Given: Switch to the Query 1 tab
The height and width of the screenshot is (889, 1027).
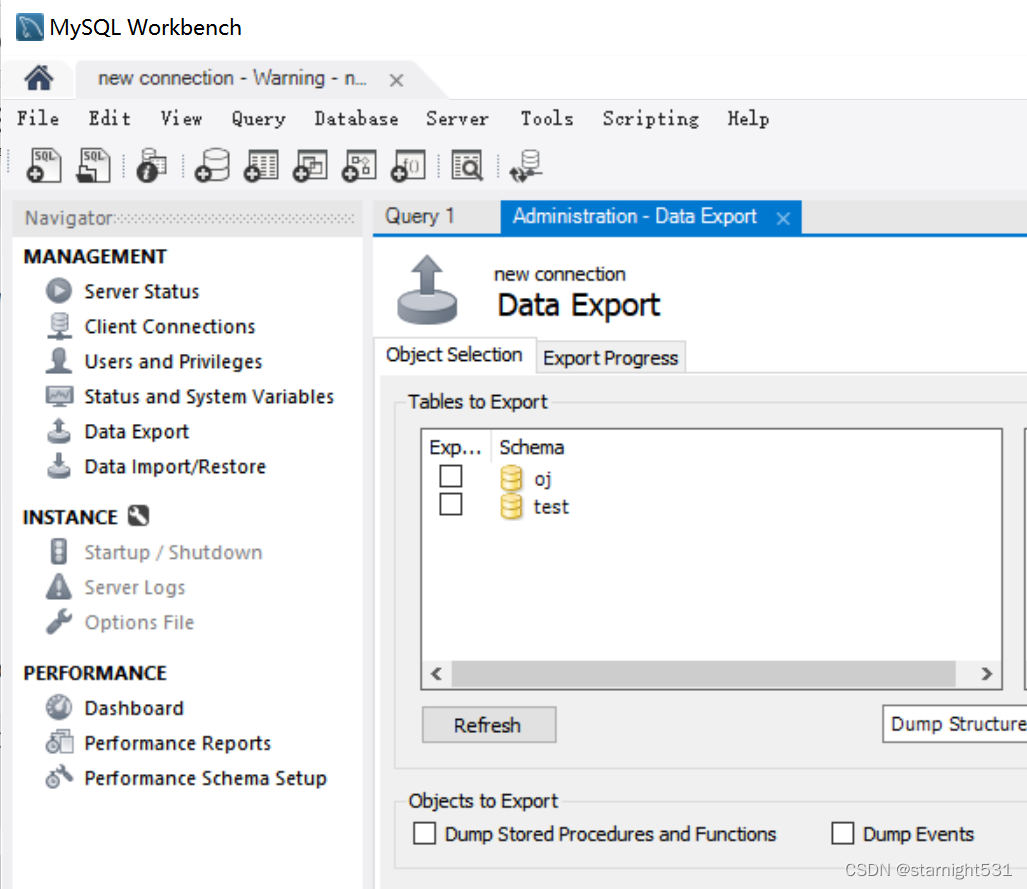Looking at the screenshot, I should pos(436,216).
